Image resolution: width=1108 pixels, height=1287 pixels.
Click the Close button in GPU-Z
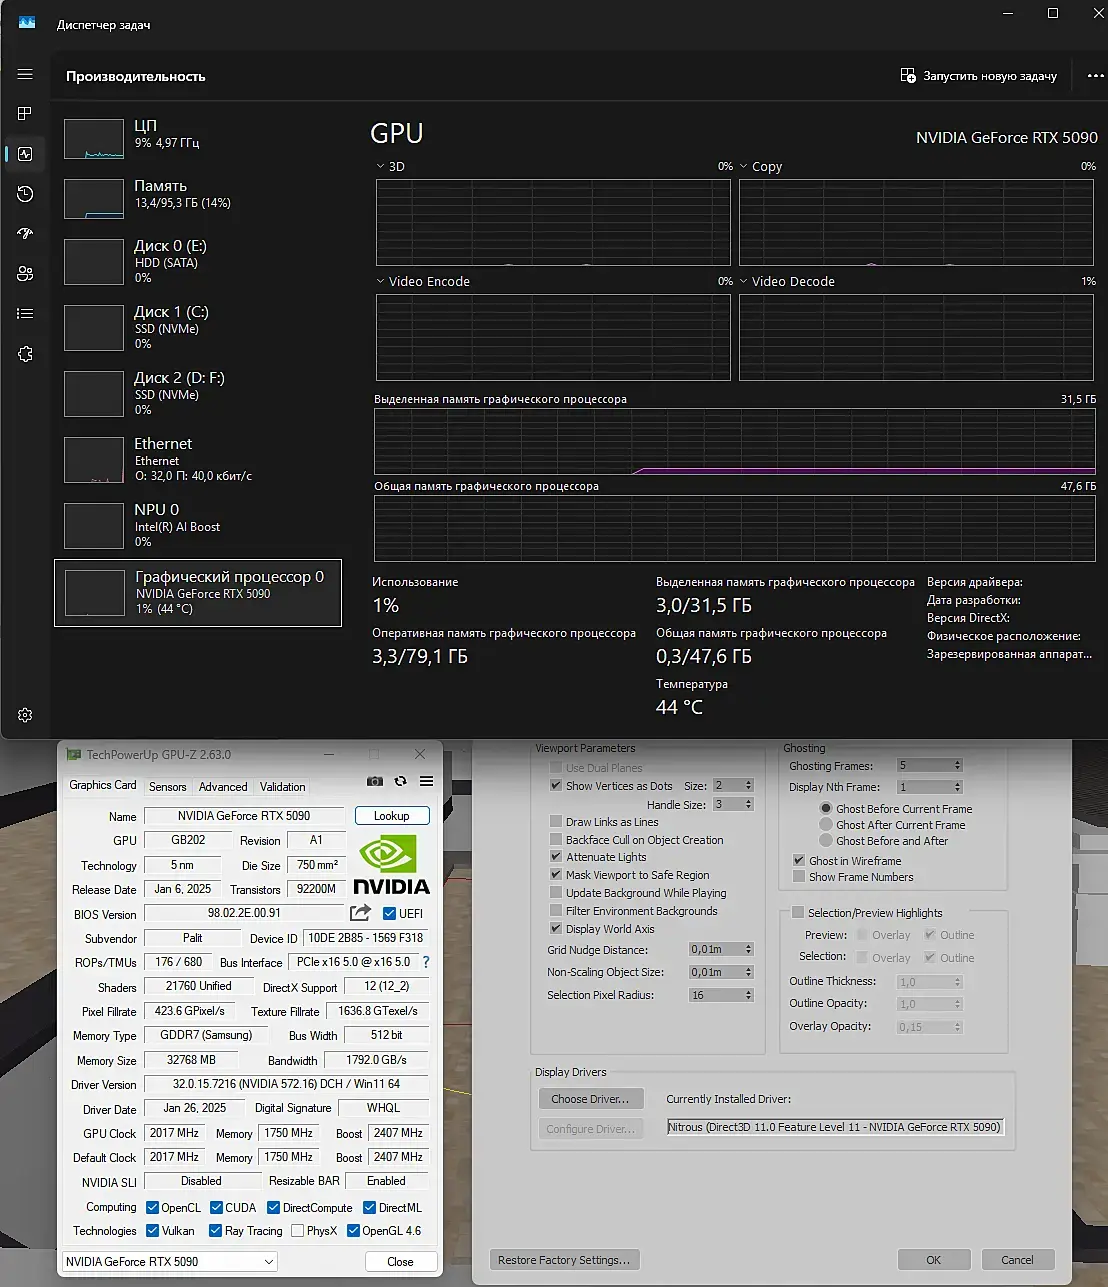tap(400, 1262)
